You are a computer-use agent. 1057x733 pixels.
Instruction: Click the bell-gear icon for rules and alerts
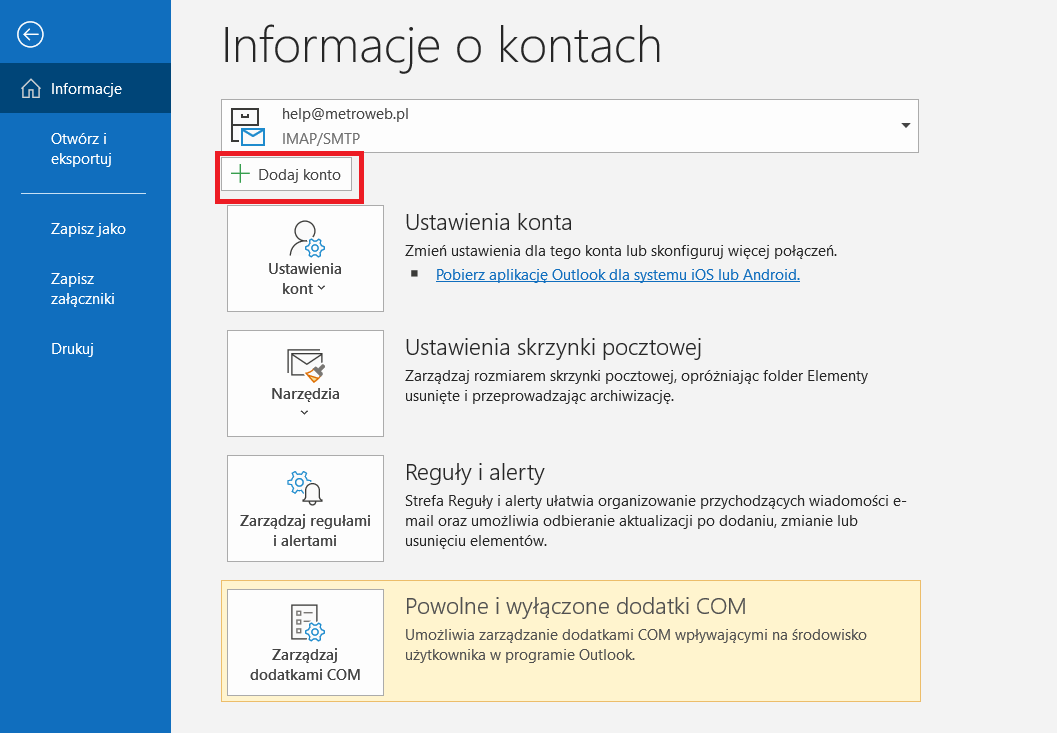pyautogui.click(x=305, y=487)
